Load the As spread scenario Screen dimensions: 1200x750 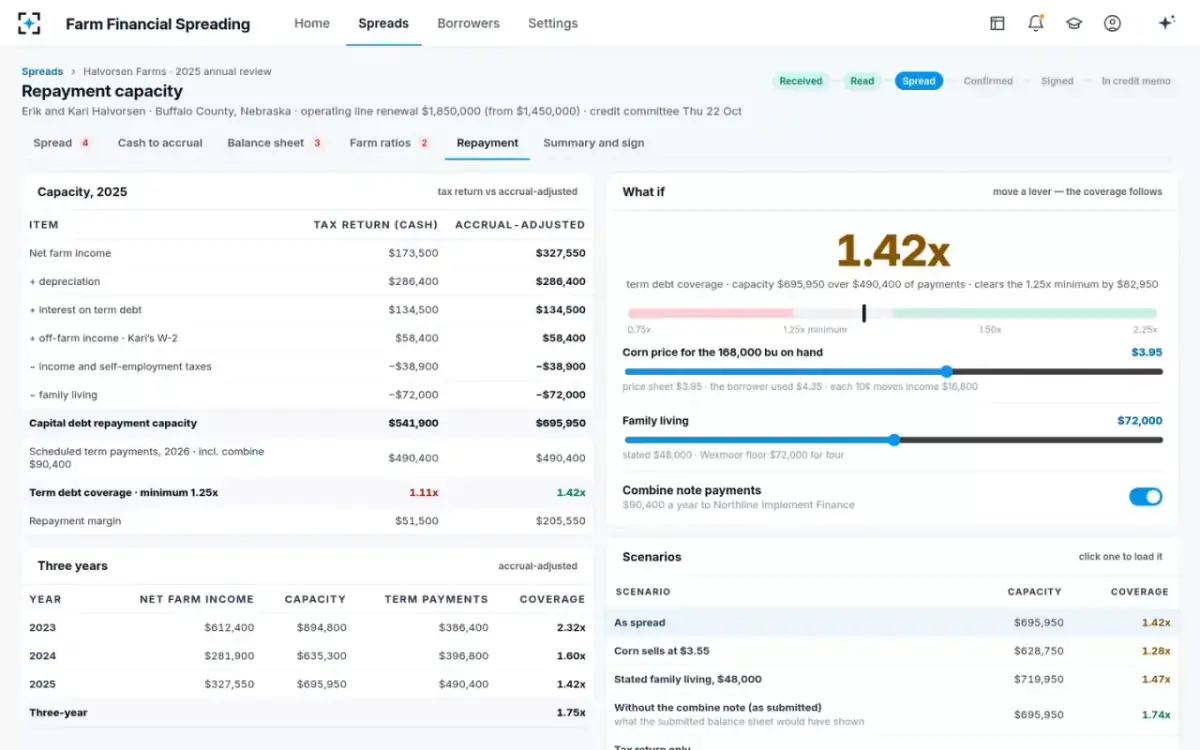(x=892, y=622)
